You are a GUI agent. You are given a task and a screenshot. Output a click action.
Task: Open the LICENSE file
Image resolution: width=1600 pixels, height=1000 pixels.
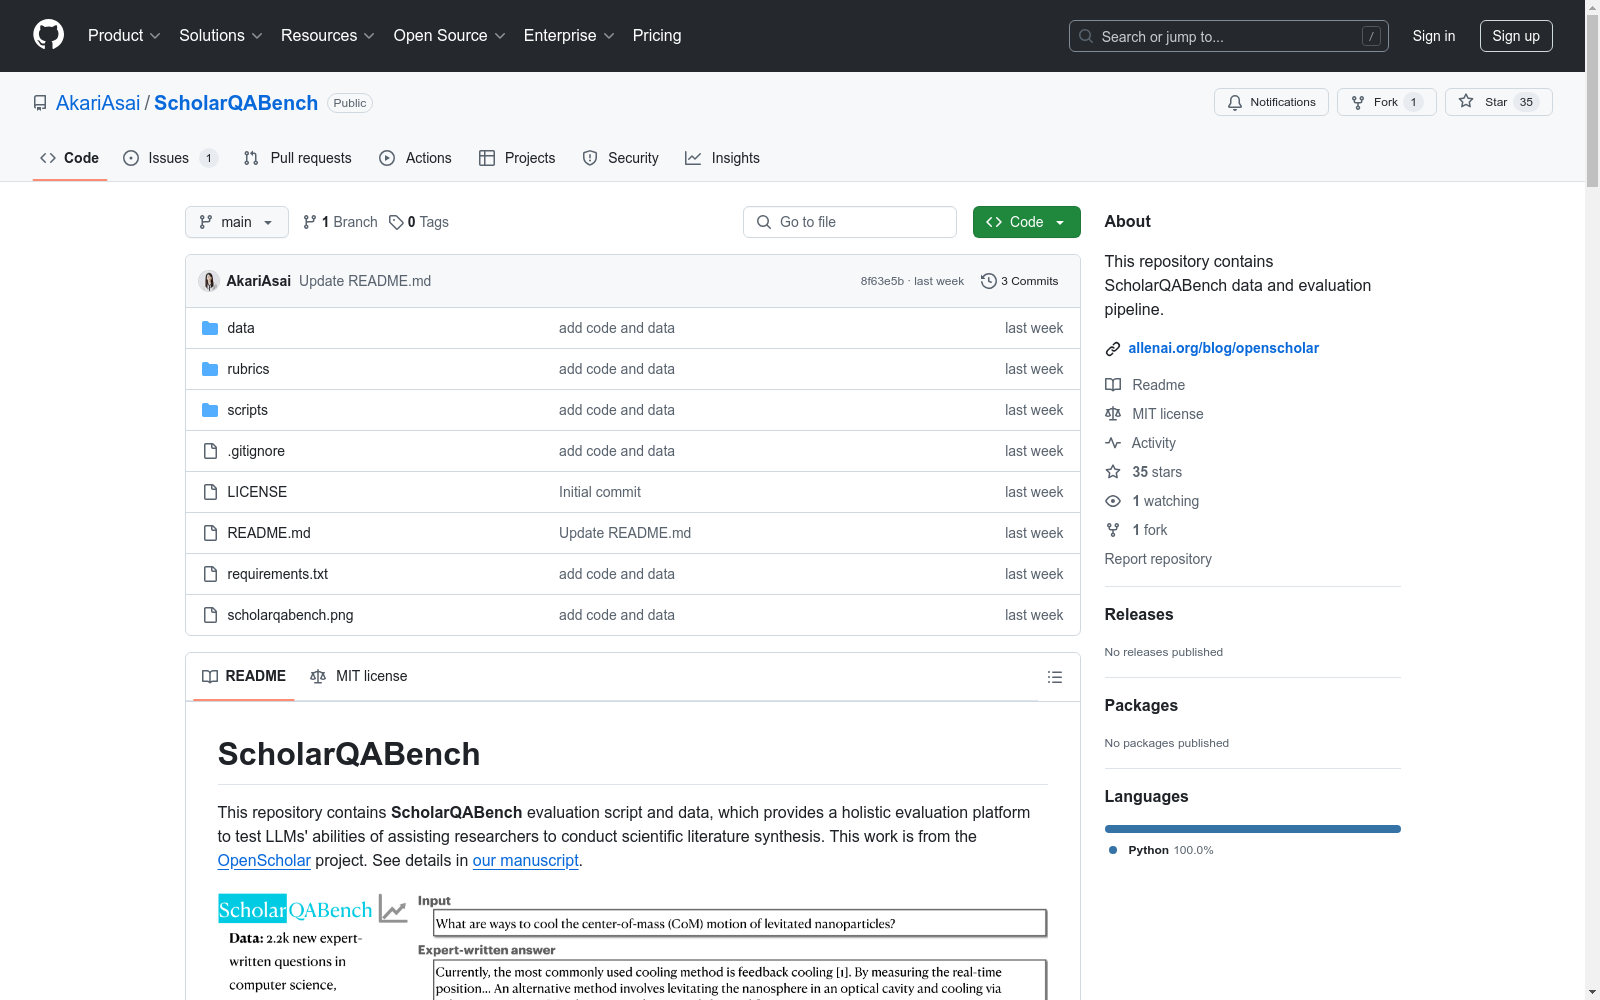257,492
